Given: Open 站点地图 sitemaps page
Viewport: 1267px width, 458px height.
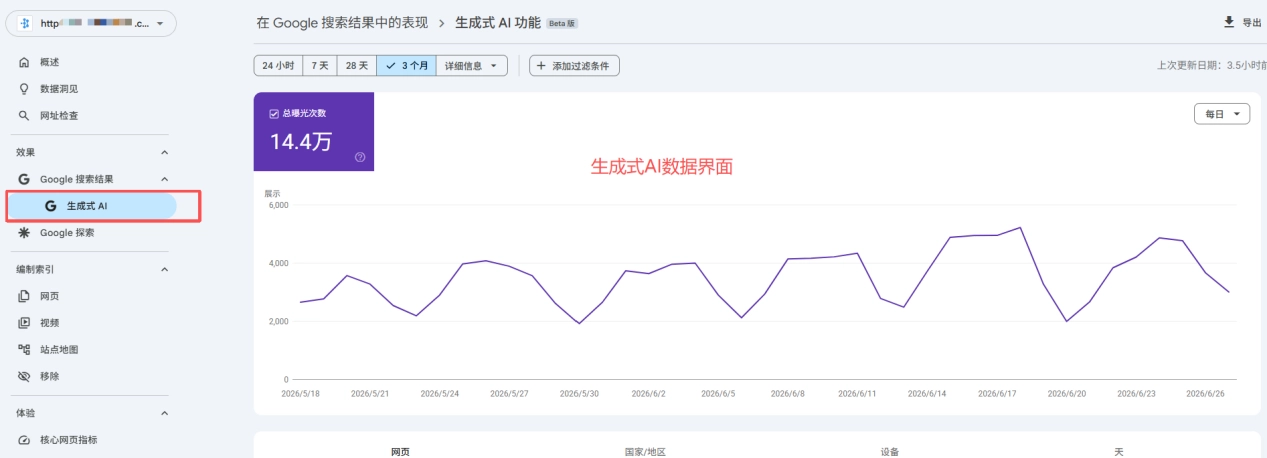Looking at the screenshot, I should click(59, 350).
